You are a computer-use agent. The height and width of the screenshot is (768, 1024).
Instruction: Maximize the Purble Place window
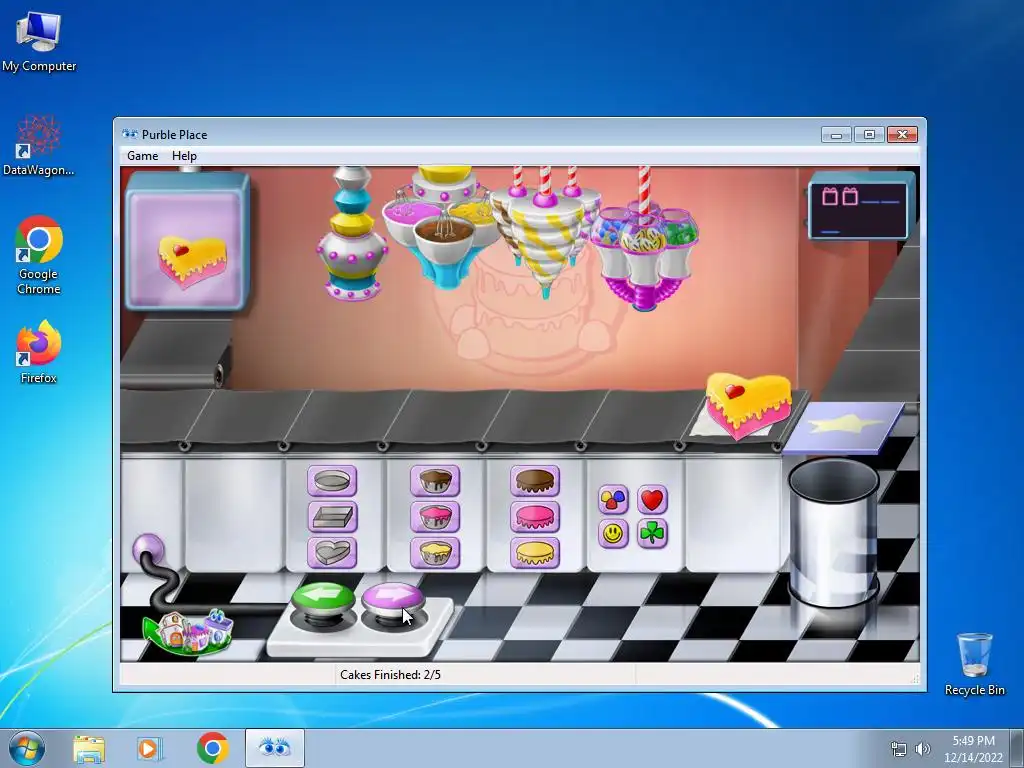(869, 135)
